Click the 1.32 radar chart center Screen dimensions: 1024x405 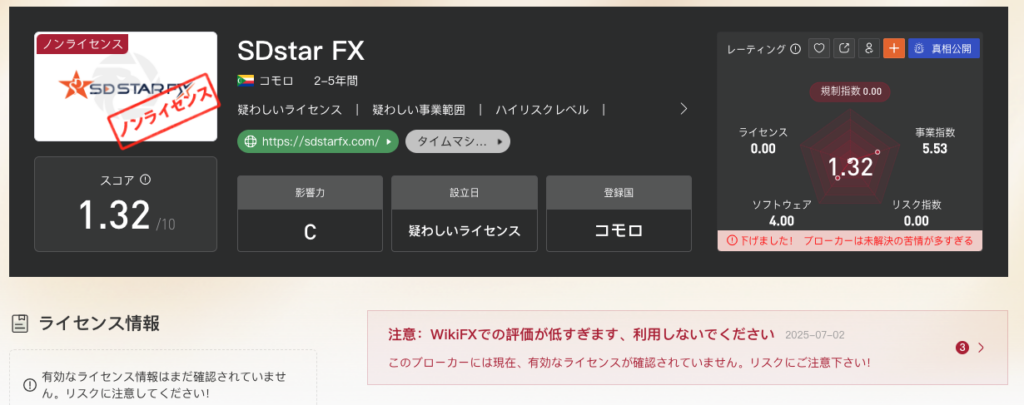(851, 167)
